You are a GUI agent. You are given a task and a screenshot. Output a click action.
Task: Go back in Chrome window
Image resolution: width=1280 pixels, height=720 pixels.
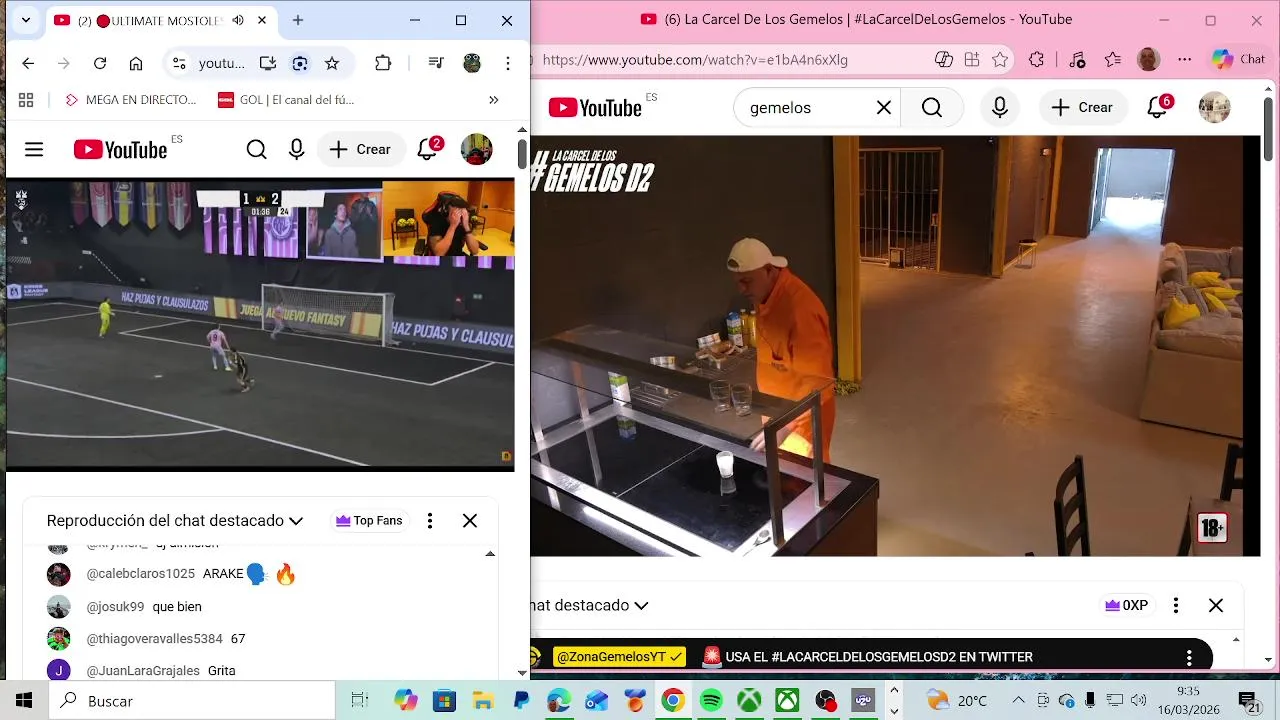coord(28,63)
